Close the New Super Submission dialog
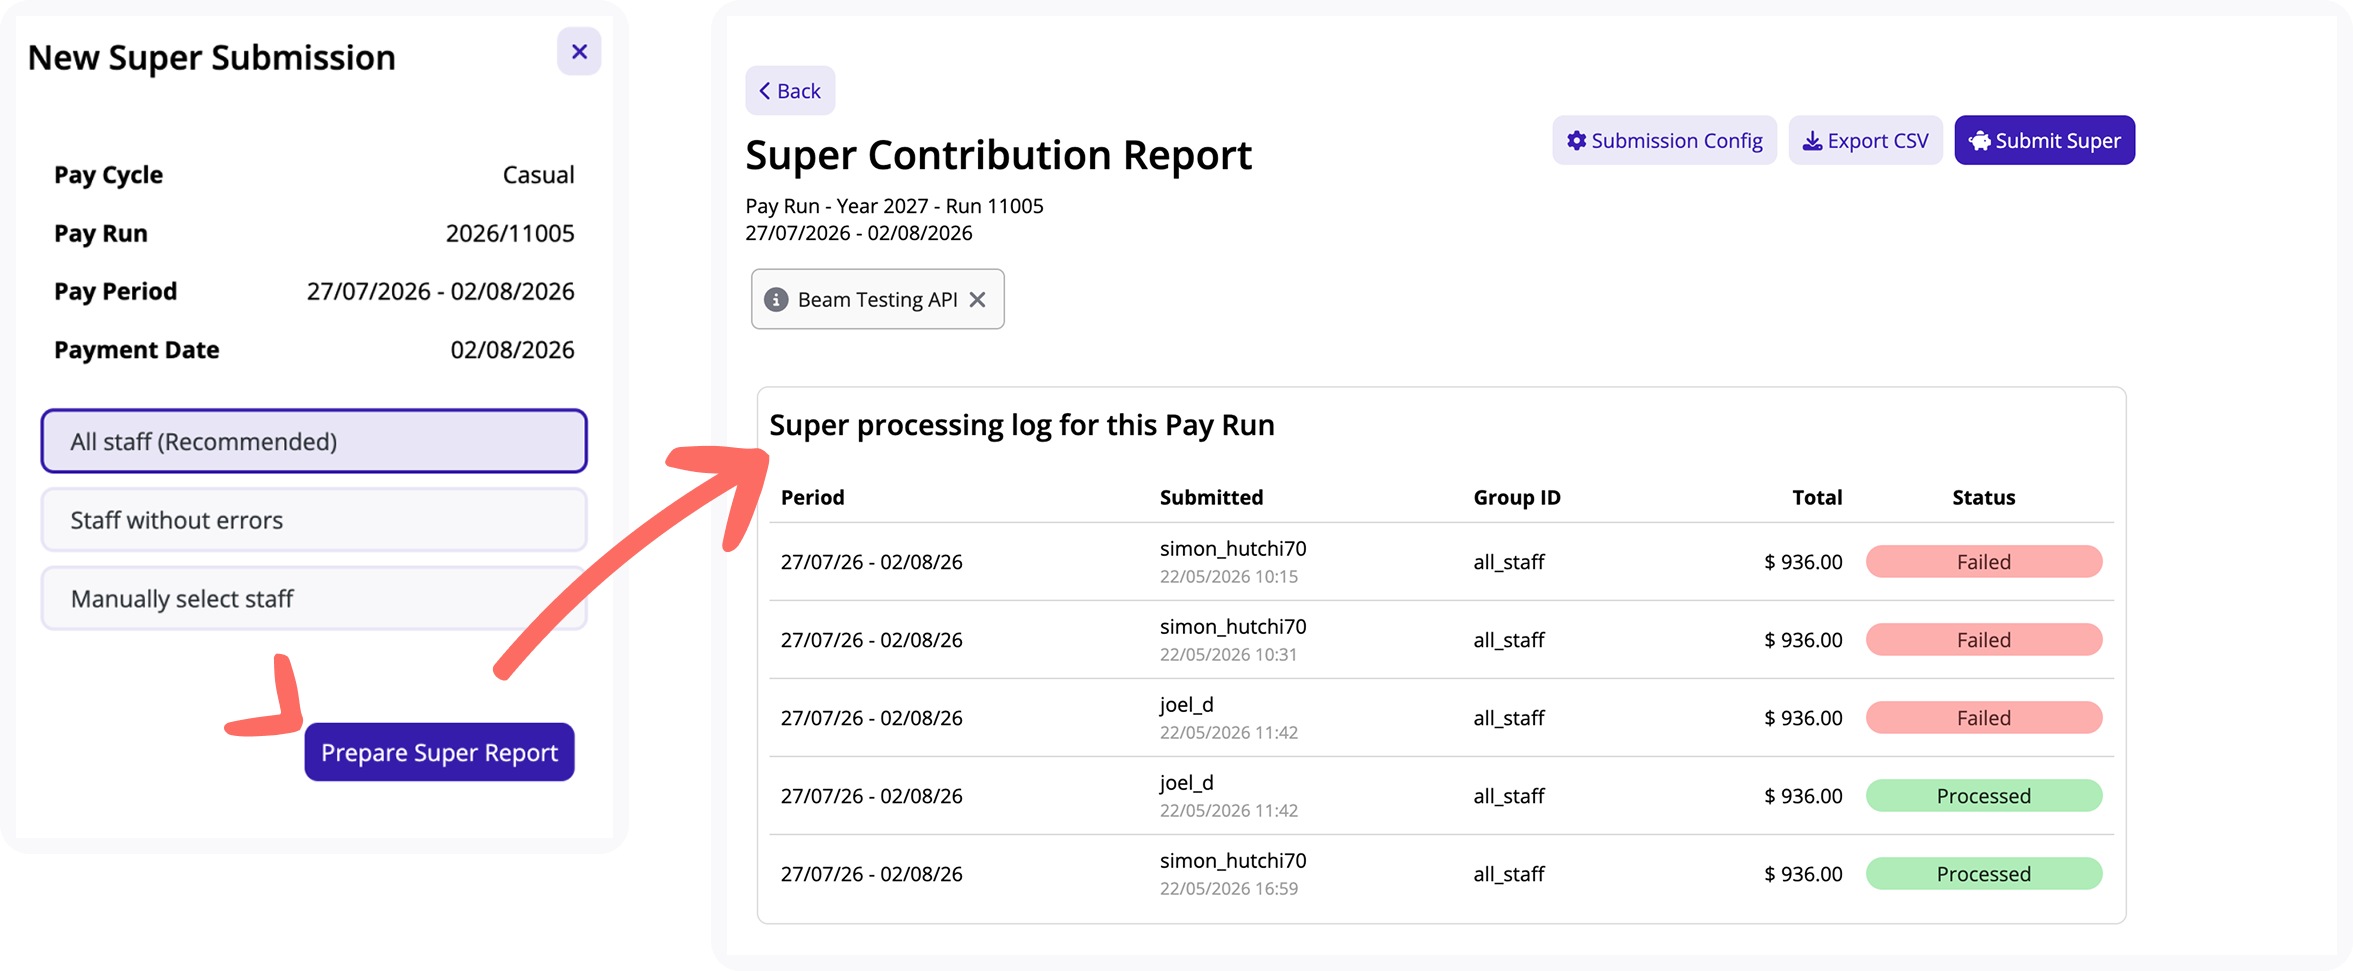This screenshot has width=2353, height=971. coord(579,52)
